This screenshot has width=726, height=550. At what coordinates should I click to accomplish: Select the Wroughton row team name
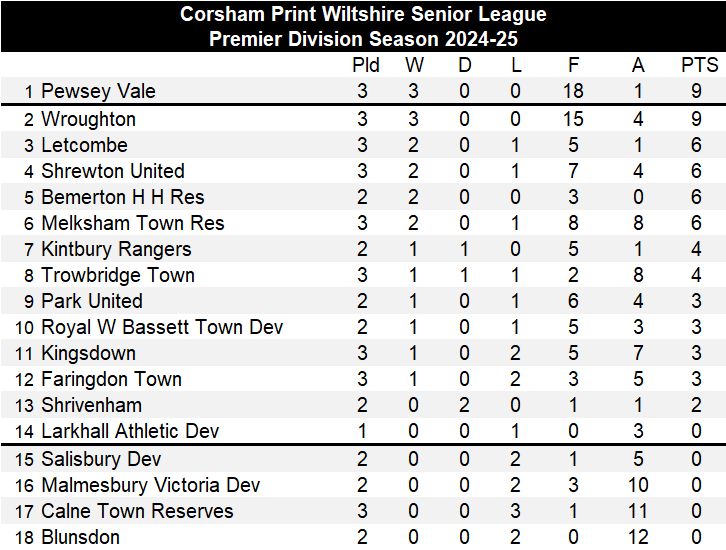[88, 119]
